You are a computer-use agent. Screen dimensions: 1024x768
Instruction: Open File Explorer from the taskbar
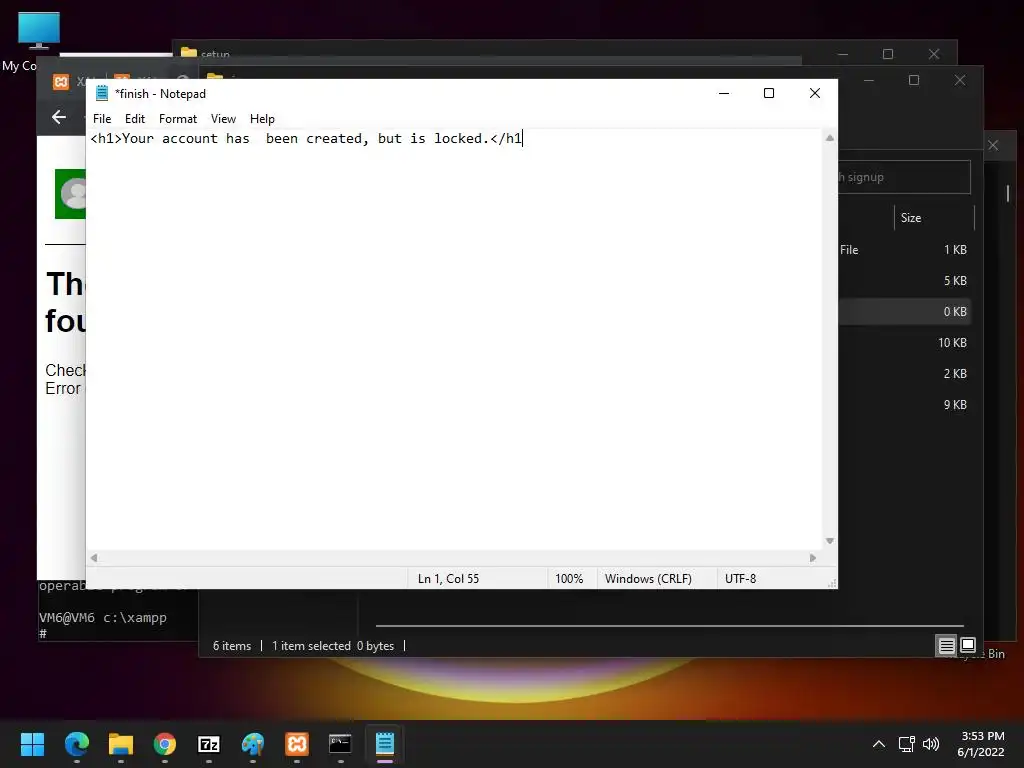click(x=121, y=744)
